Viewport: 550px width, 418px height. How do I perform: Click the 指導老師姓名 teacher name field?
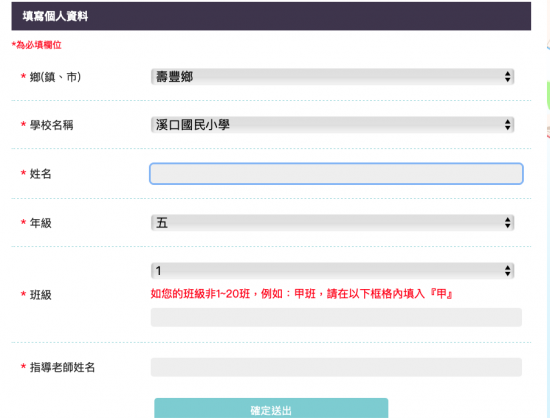pyautogui.click(x=336, y=367)
